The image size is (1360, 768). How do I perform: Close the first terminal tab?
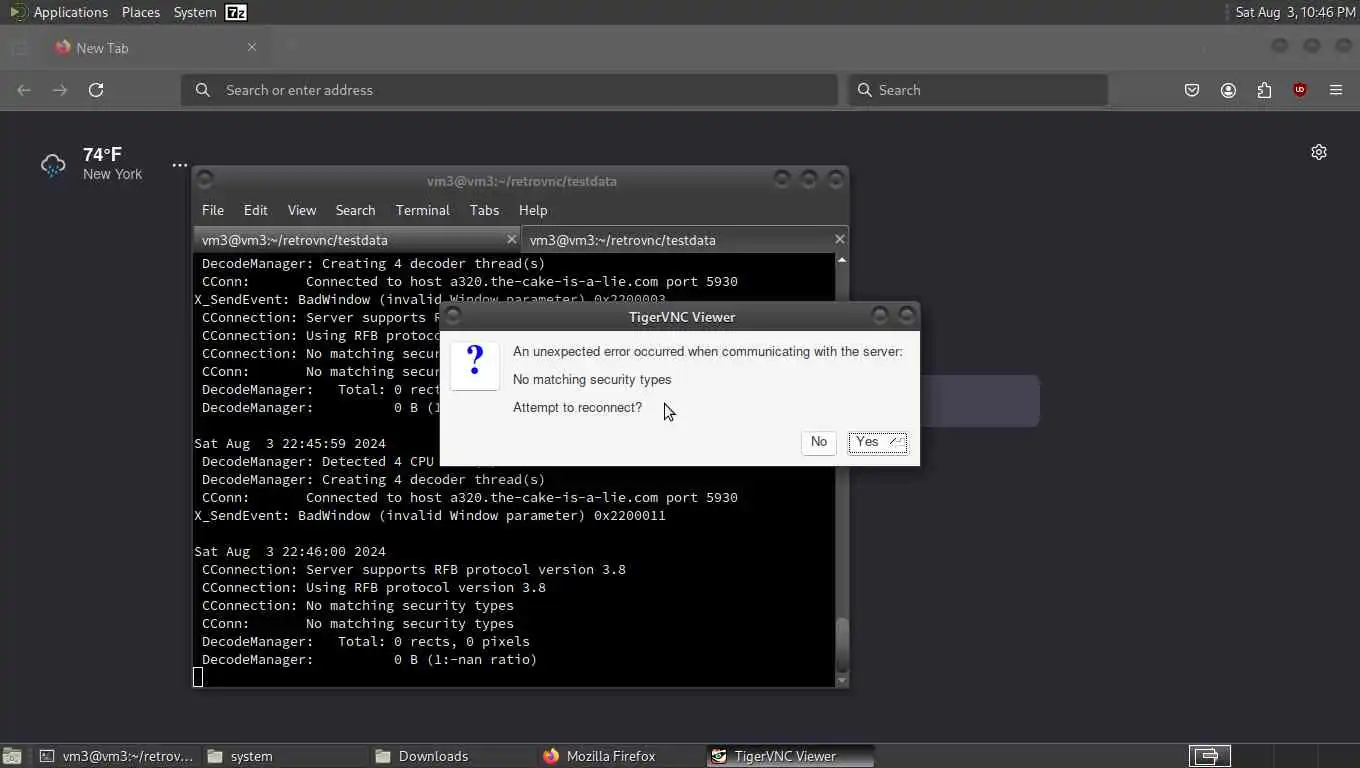point(511,239)
